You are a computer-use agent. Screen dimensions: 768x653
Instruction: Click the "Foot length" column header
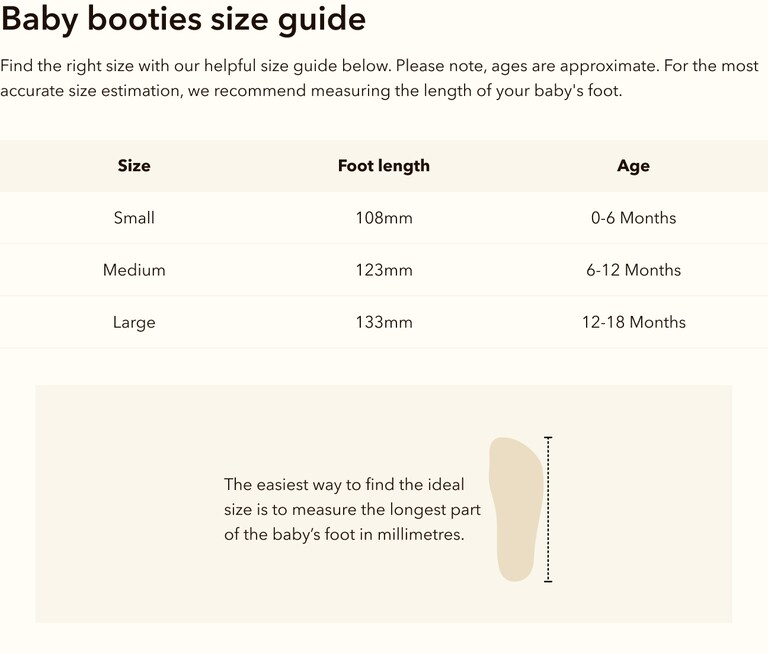click(384, 166)
